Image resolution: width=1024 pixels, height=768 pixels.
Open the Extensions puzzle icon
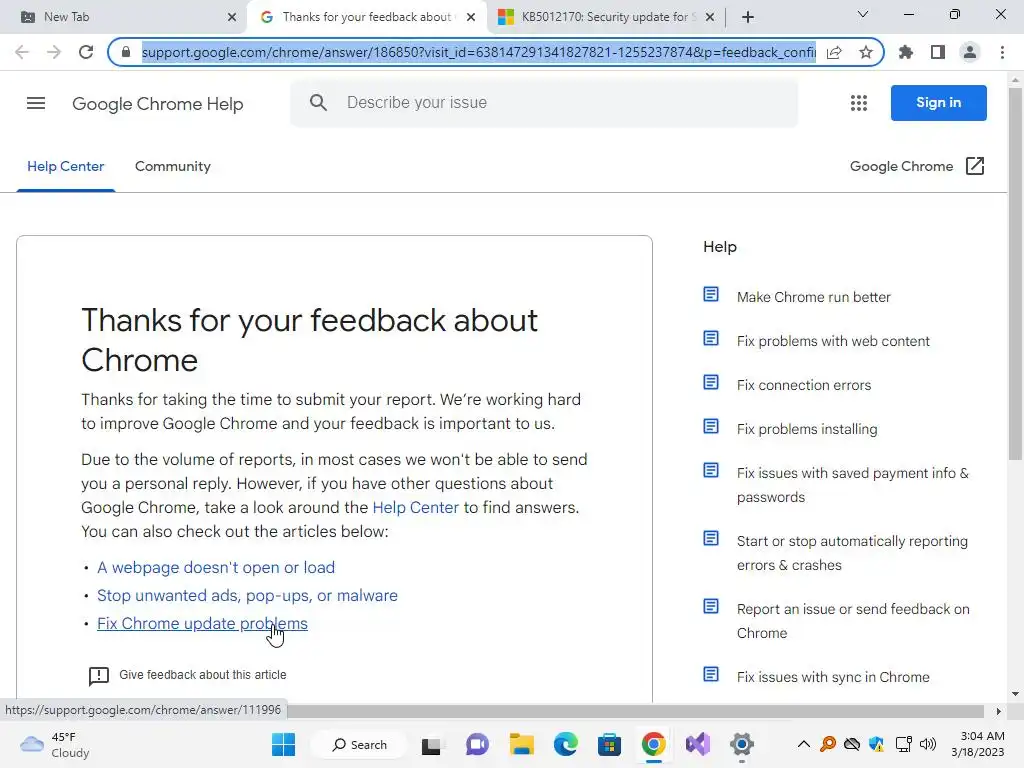(x=906, y=52)
